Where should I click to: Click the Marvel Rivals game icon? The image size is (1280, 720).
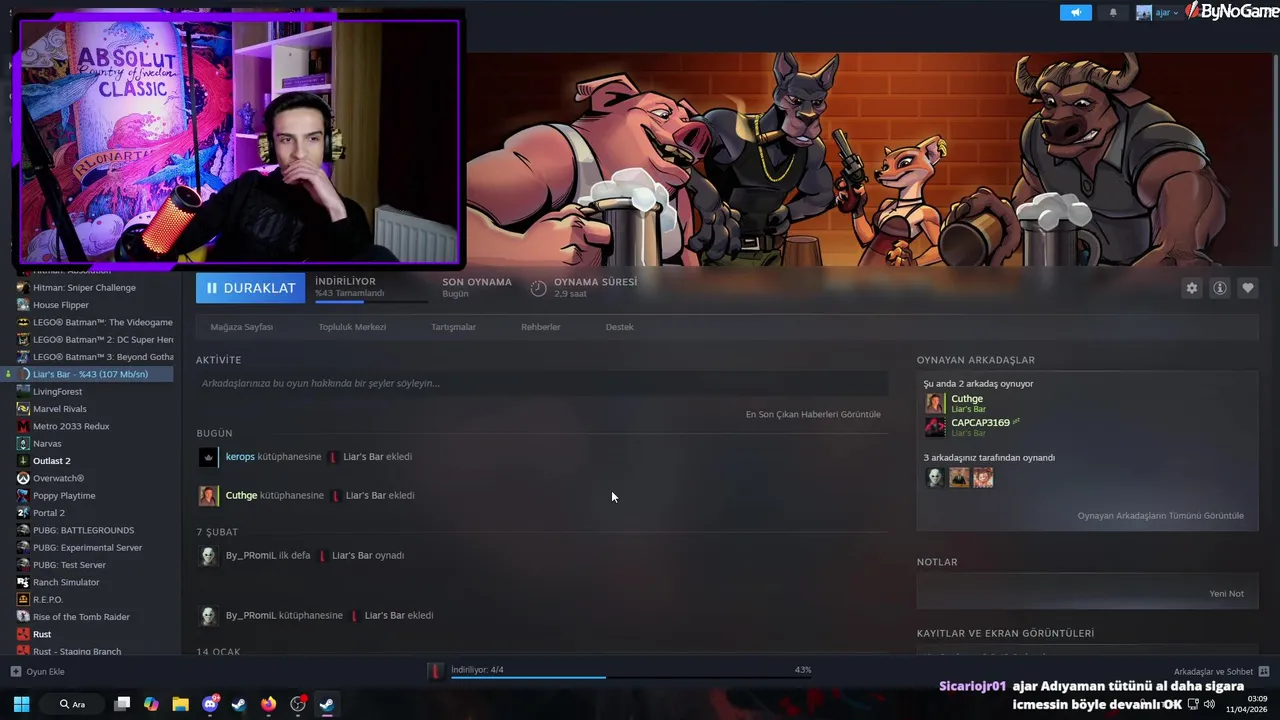[23, 409]
